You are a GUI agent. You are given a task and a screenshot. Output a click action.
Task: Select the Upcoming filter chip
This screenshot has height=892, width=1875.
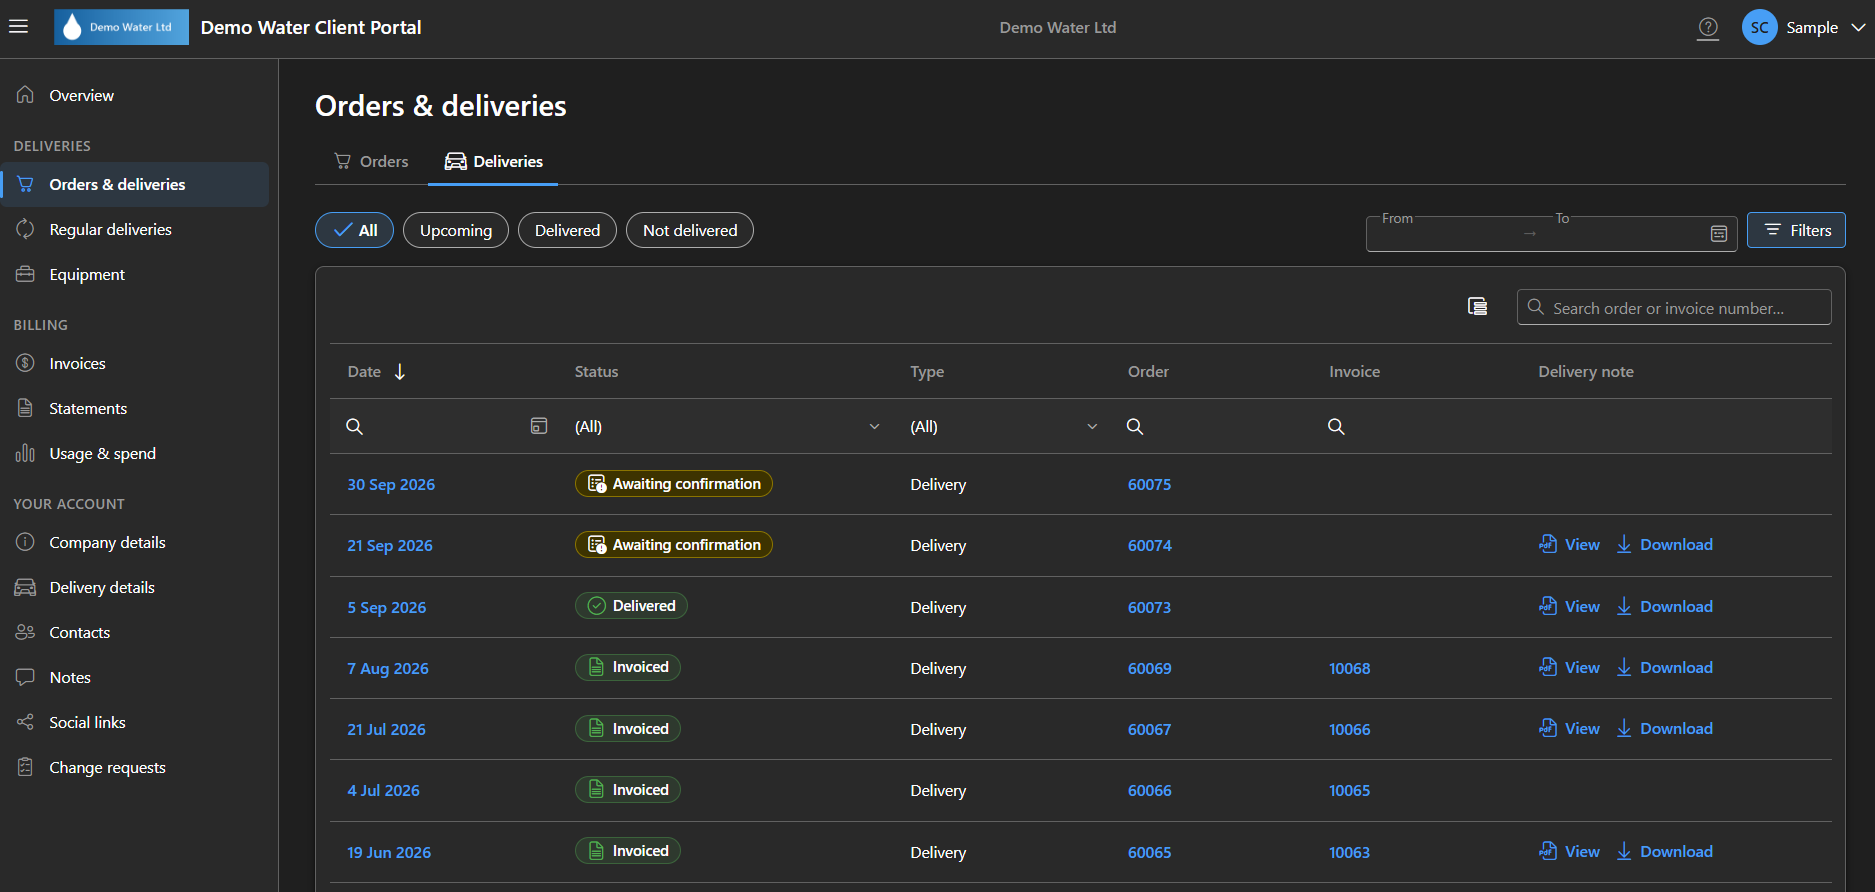click(x=456, y=230)
